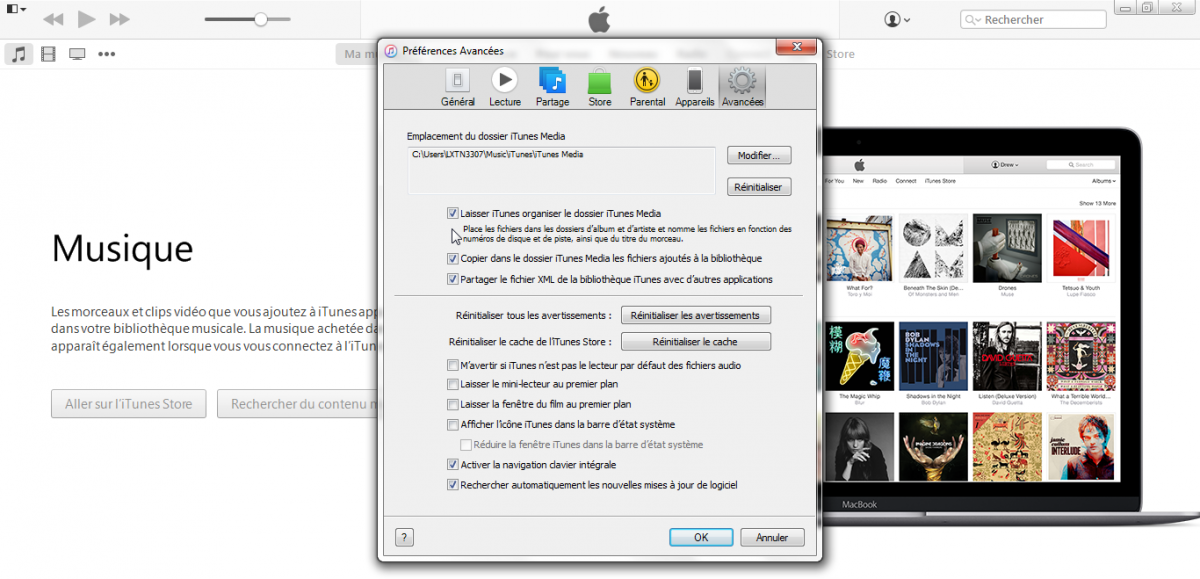Image resolution: width=1200 pixels, height=579 pixels.
Task: Click the previous track rewind button
Action: 53,19
